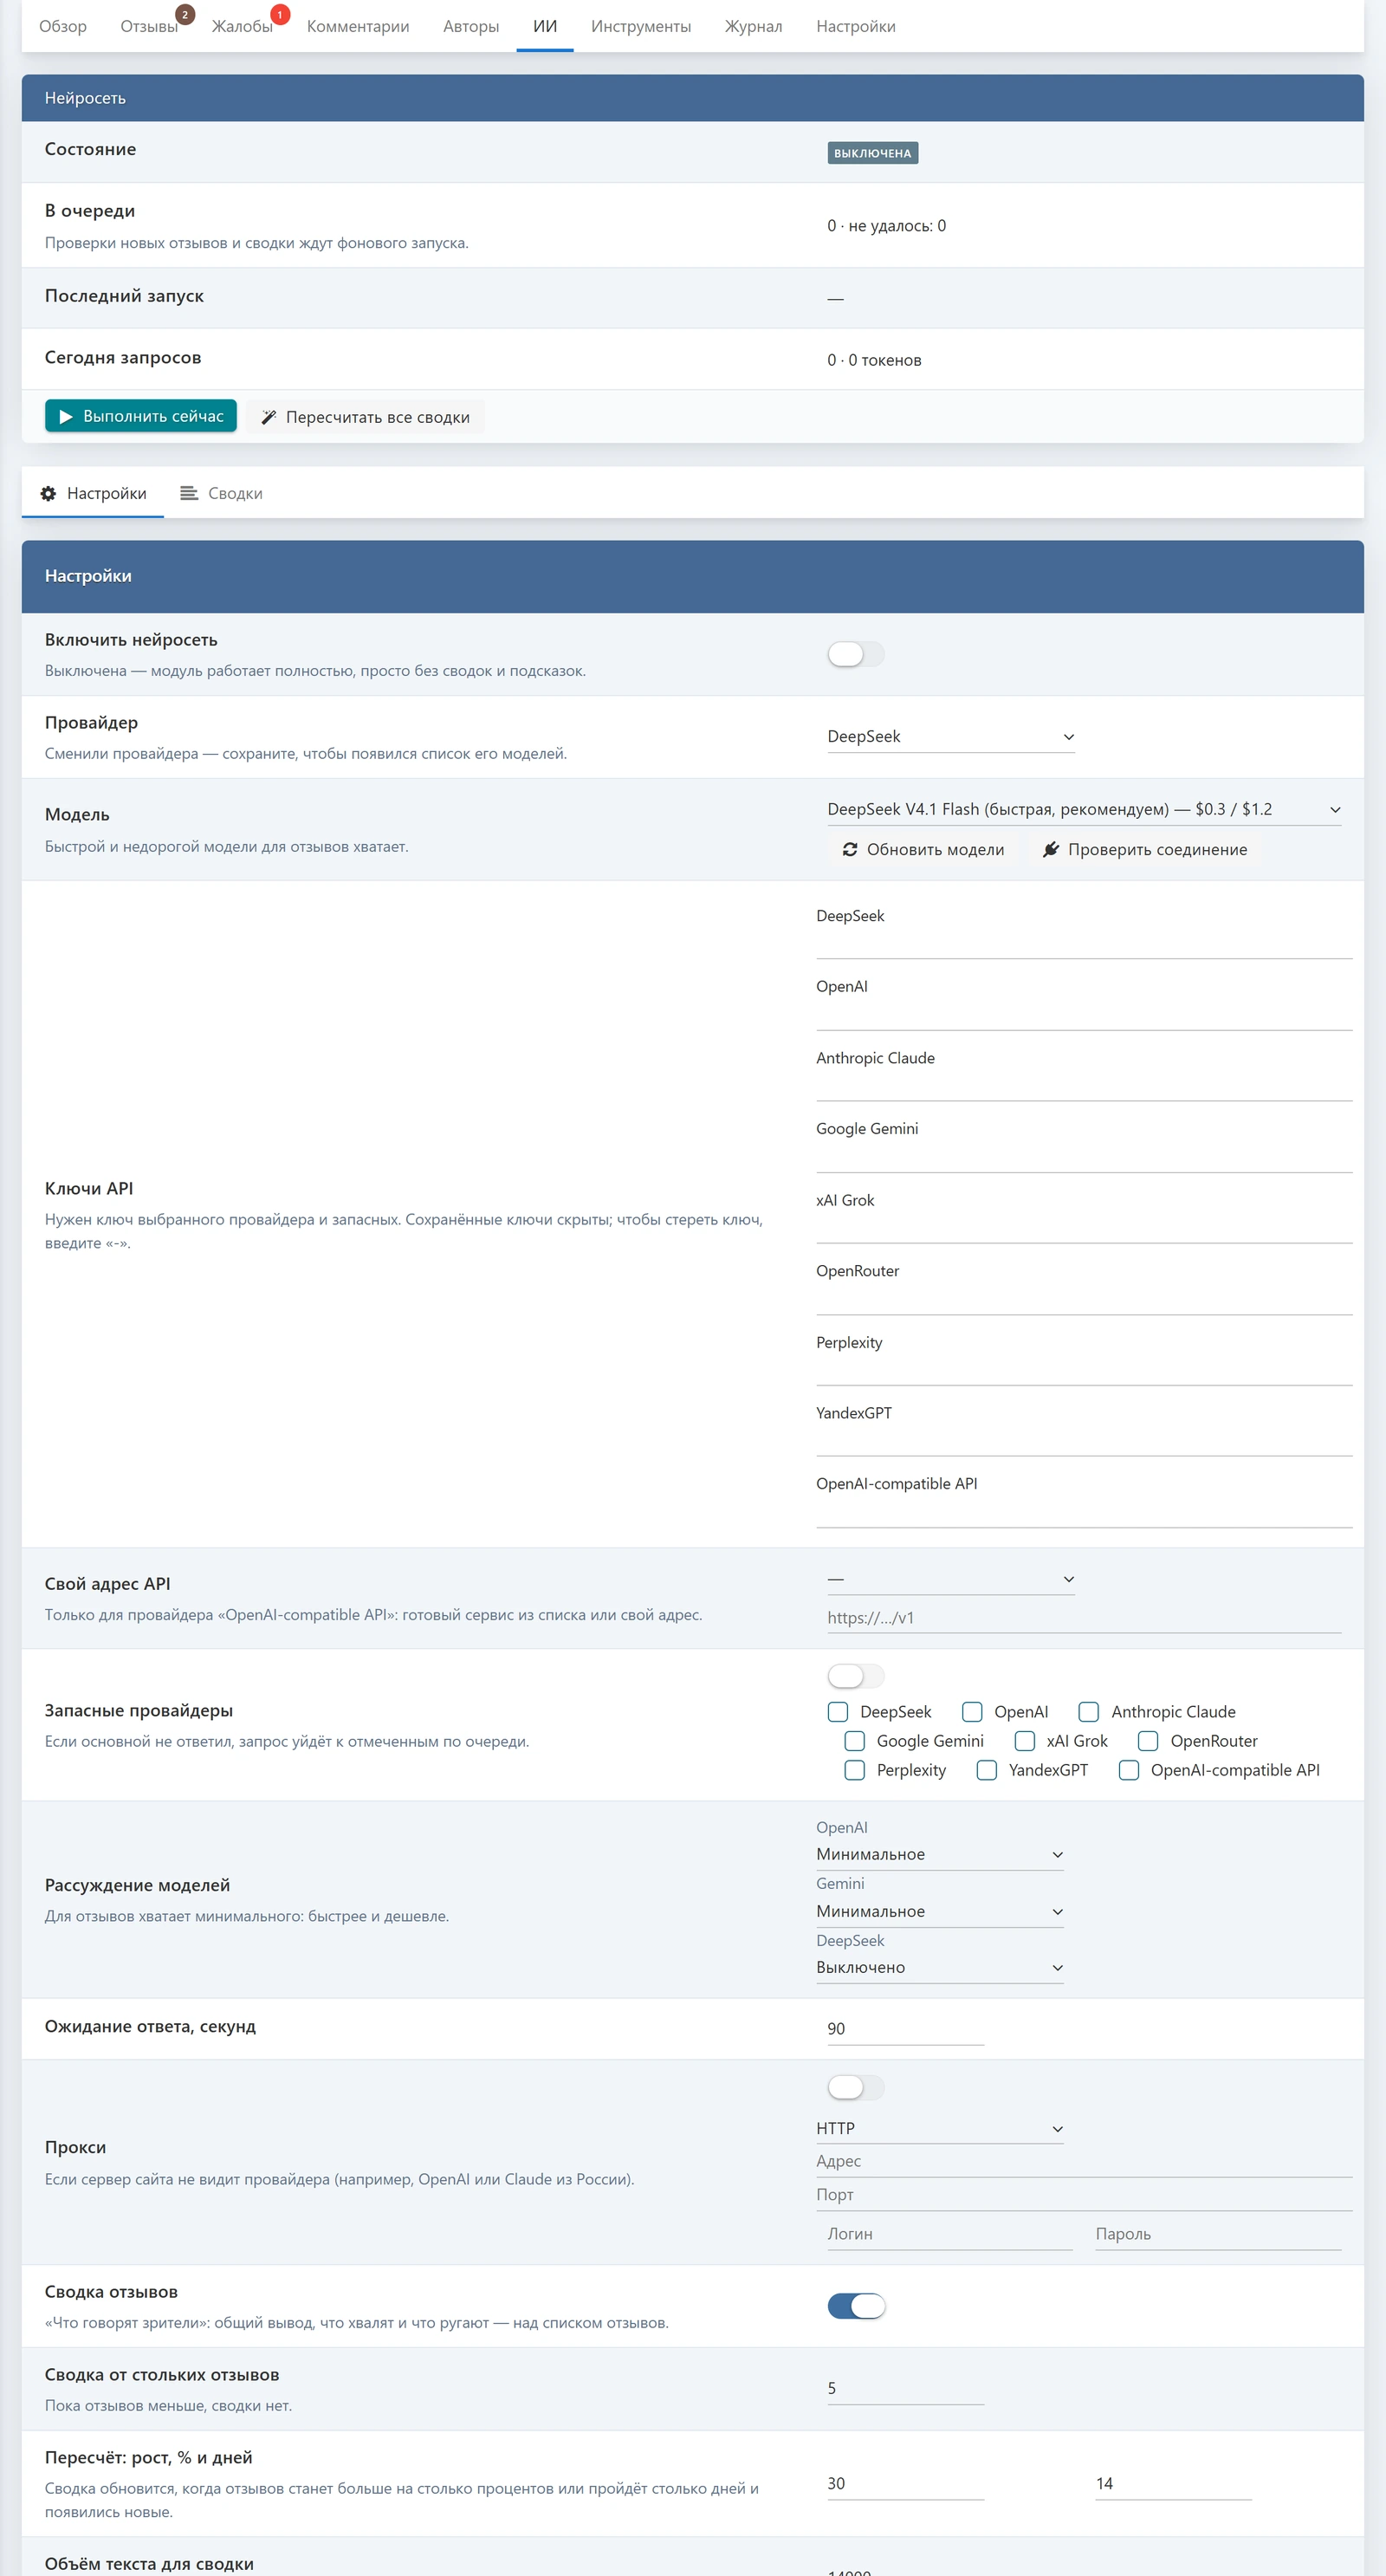Open the Журнал tab
Screen dimensions: 1386x2576
point(754,26)
